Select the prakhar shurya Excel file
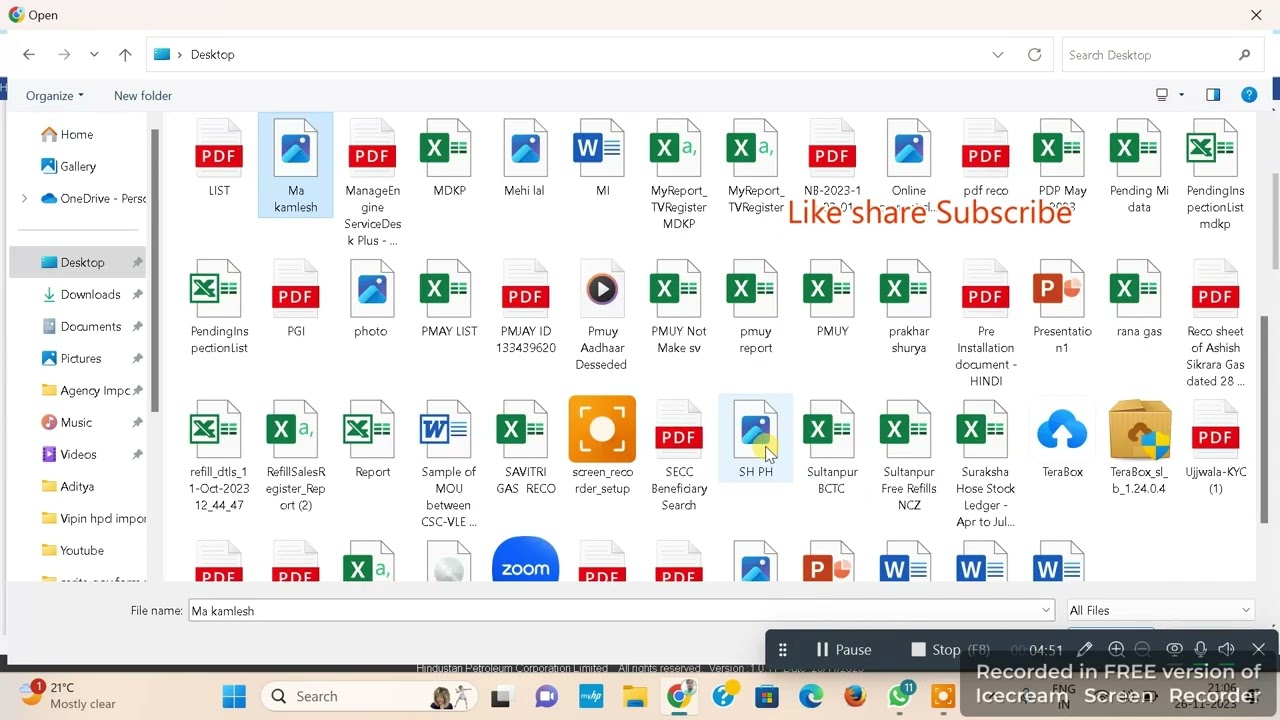1280x720 pixels. tap(909, 306)
